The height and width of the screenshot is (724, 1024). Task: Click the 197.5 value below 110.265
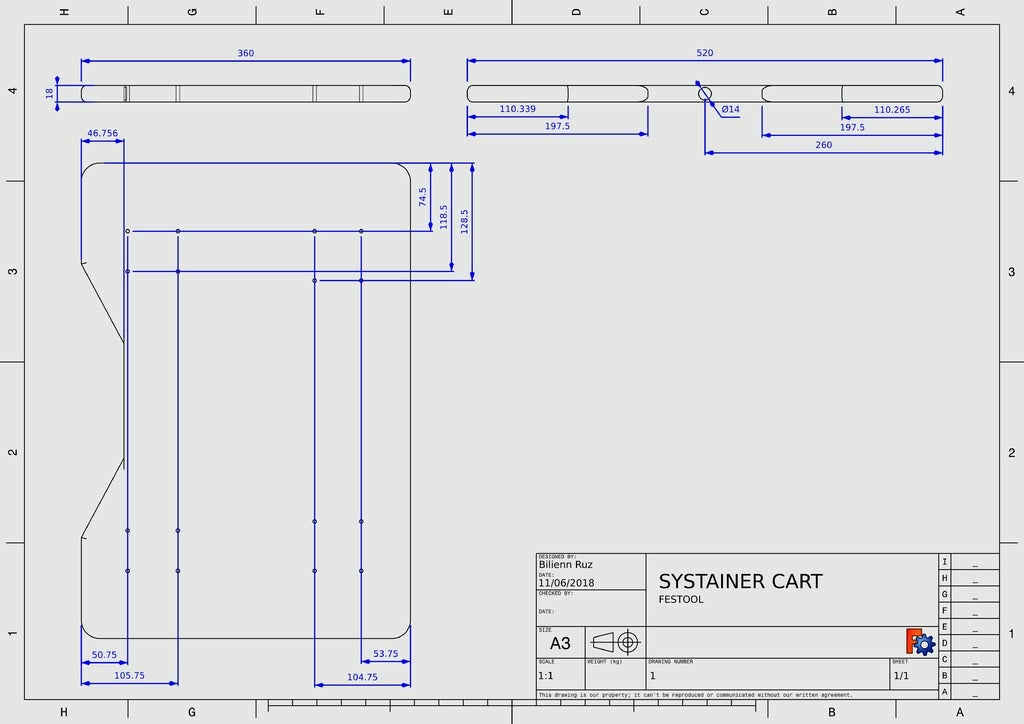(x=852, y=127)
